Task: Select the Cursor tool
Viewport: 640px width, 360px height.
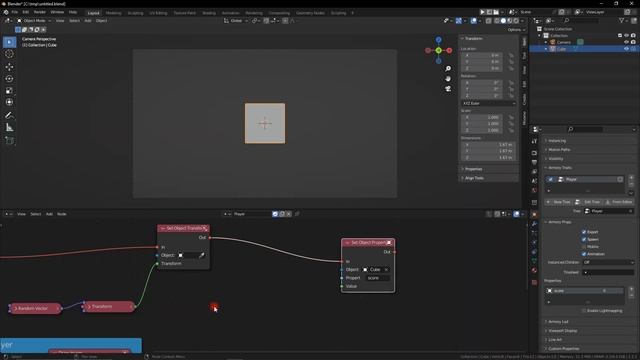Action: (9, 54)
